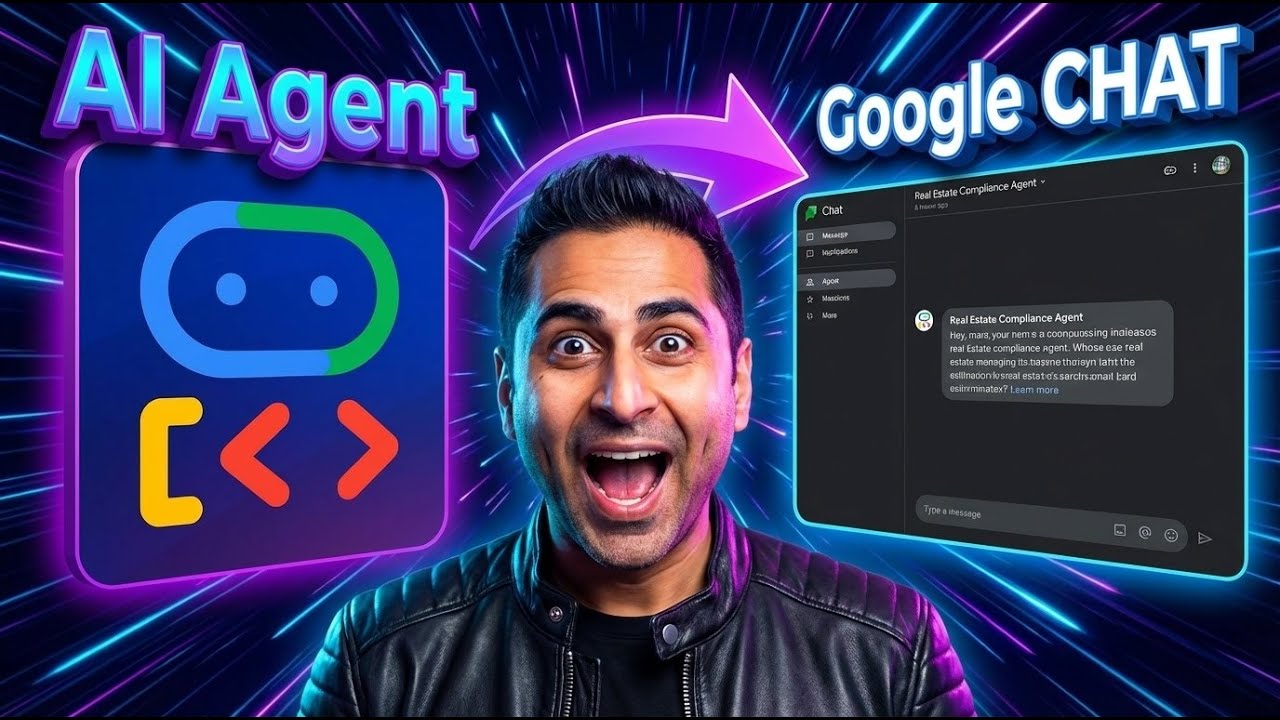Click the Agent person icon in sidebar
The height and width of the screenshot is (720, 1280).
coord(809,281)
